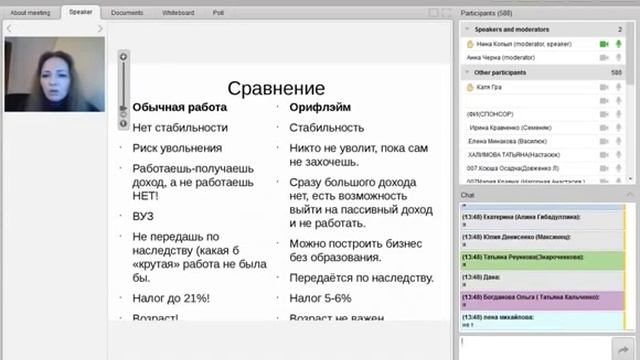
Task: Toggle microphone for Анна Черка moderator
Action: tap(619, 58)
